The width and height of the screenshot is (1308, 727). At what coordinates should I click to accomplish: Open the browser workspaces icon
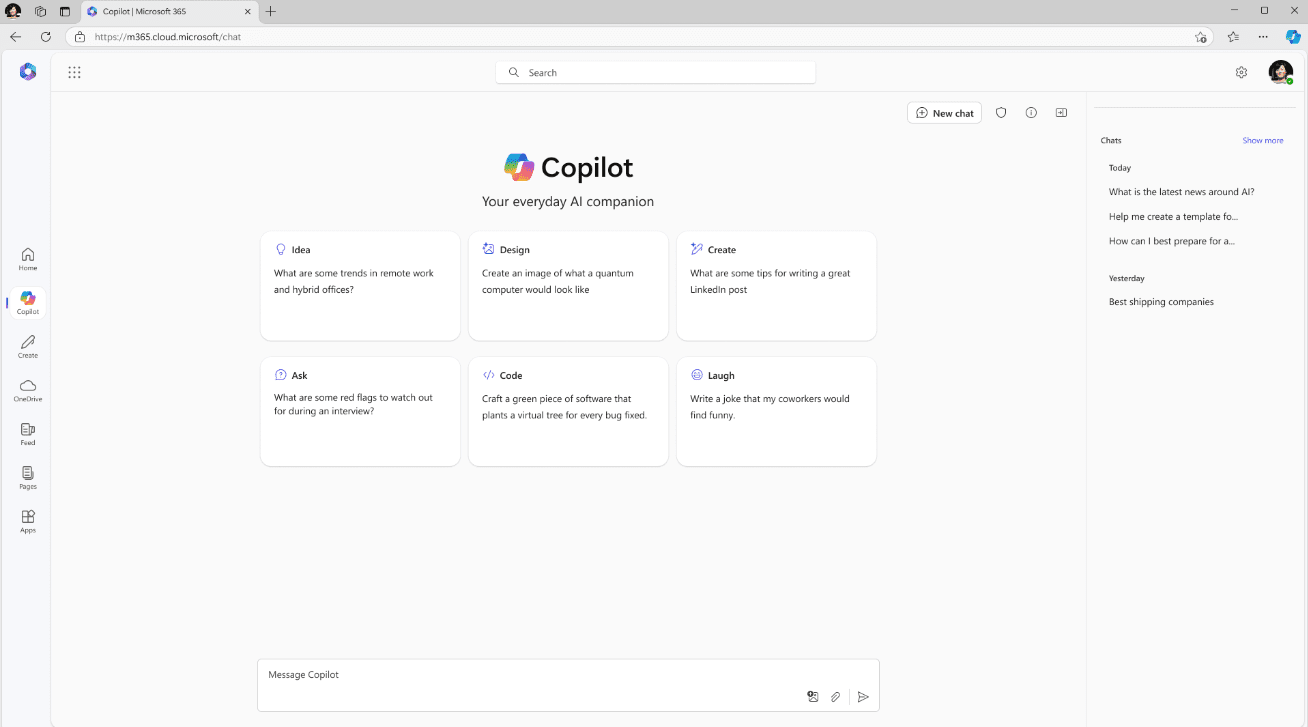(40, 11)
